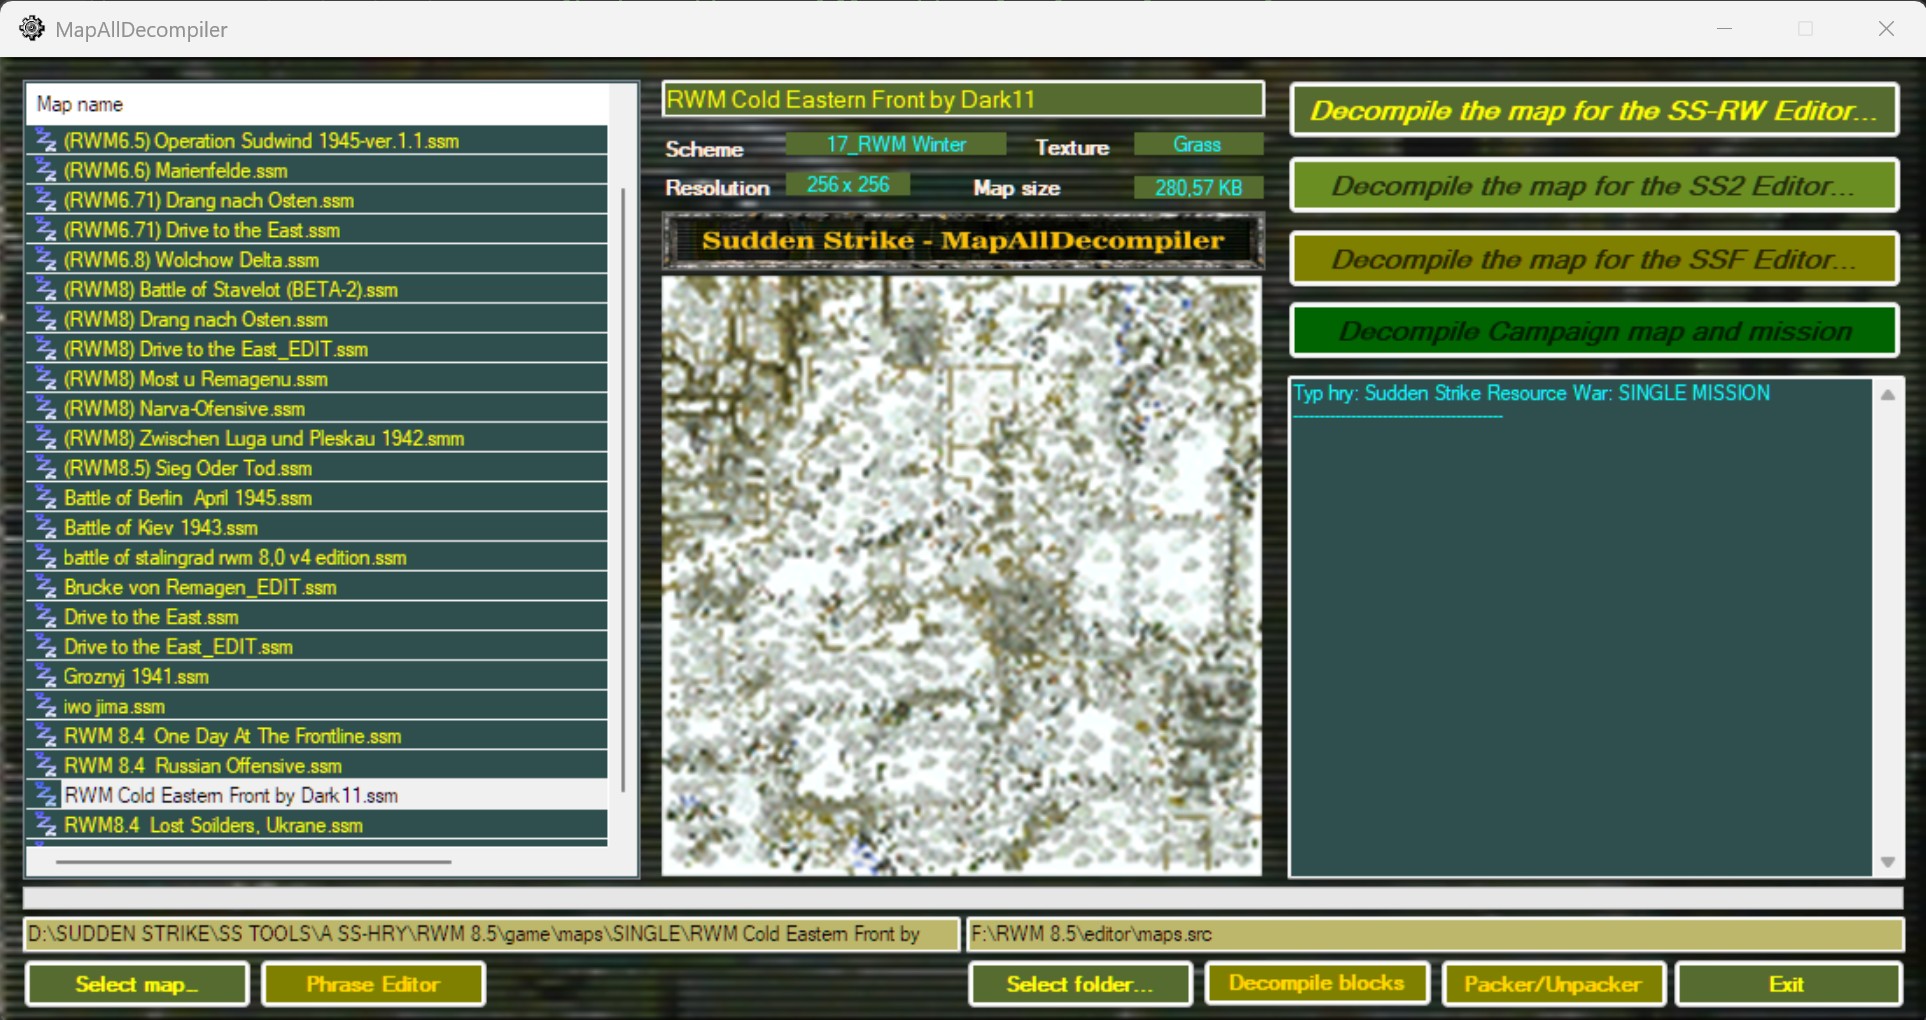Click file icon beside battle of stalingrad rwm 8,0
1926x1020 pixels.
tap(46, 557)
